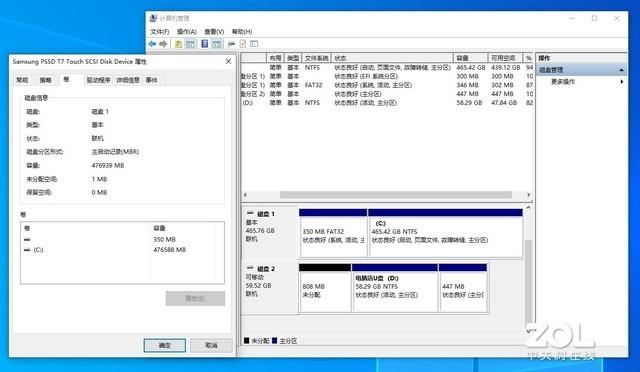Toggle the Show/Hide Console Tree toolbar icon

click(190, 44)
